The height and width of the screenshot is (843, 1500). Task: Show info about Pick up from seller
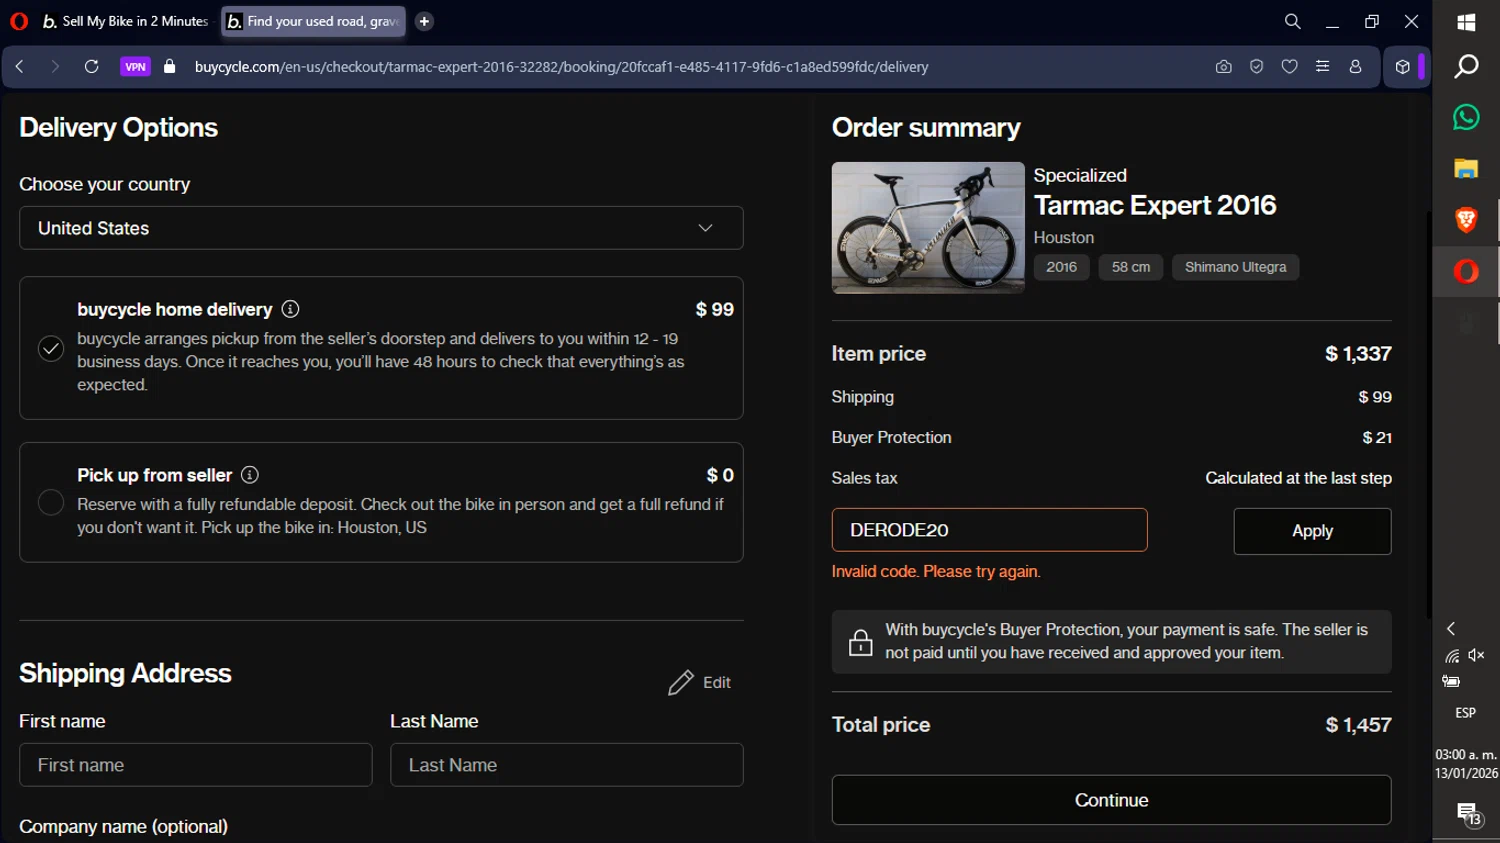point(250,475)
